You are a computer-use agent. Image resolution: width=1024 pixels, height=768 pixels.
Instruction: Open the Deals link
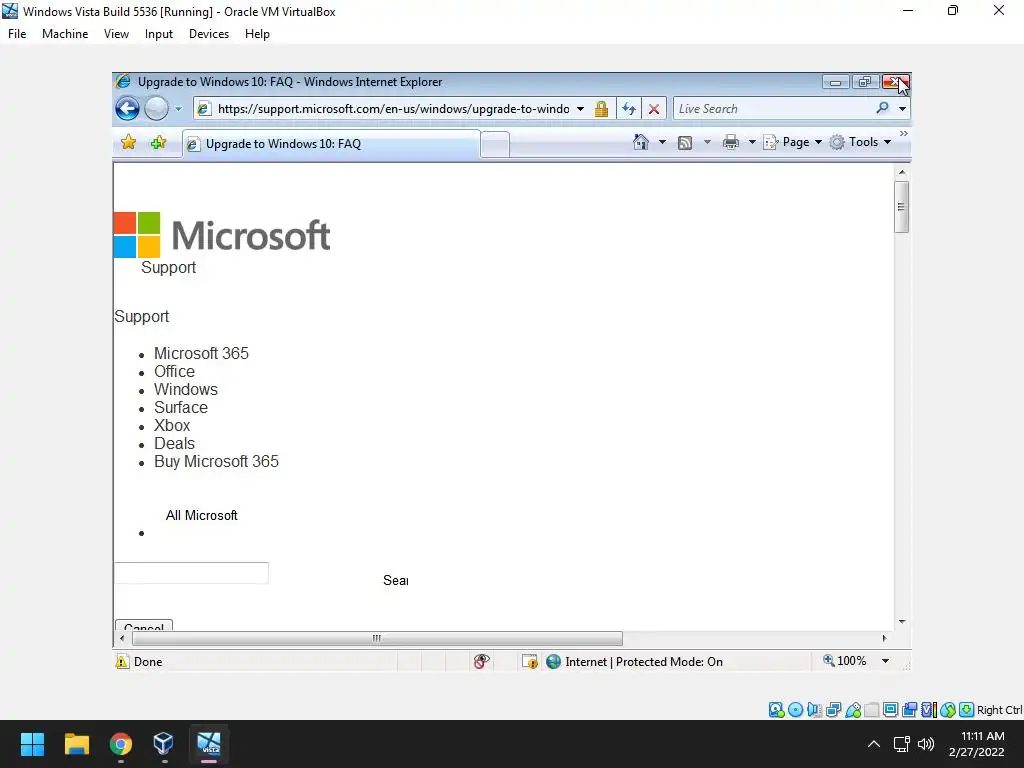[x=174, y=443]
